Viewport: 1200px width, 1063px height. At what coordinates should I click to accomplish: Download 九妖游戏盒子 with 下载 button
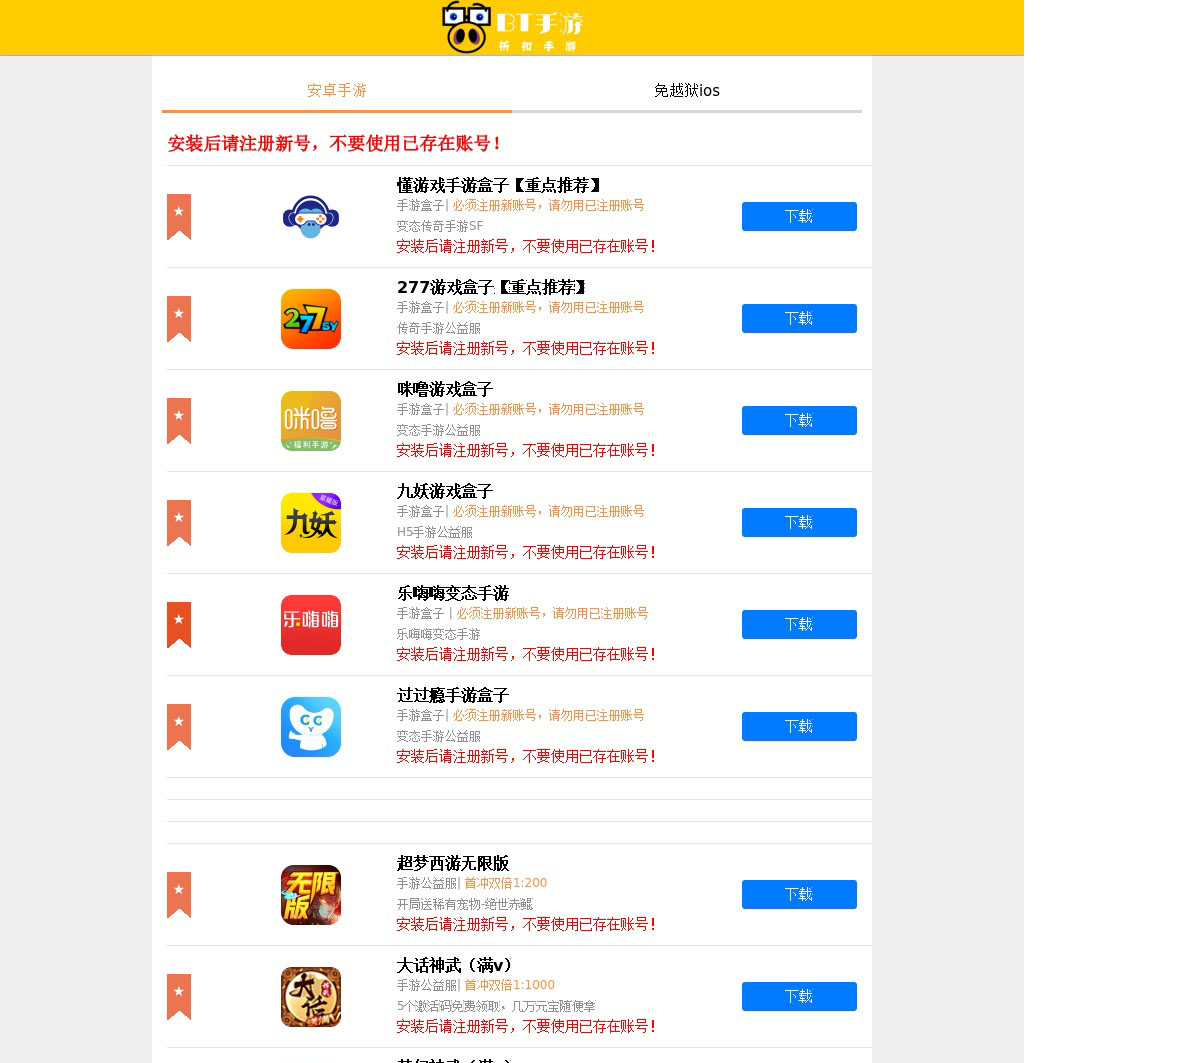tap(799, 522)
